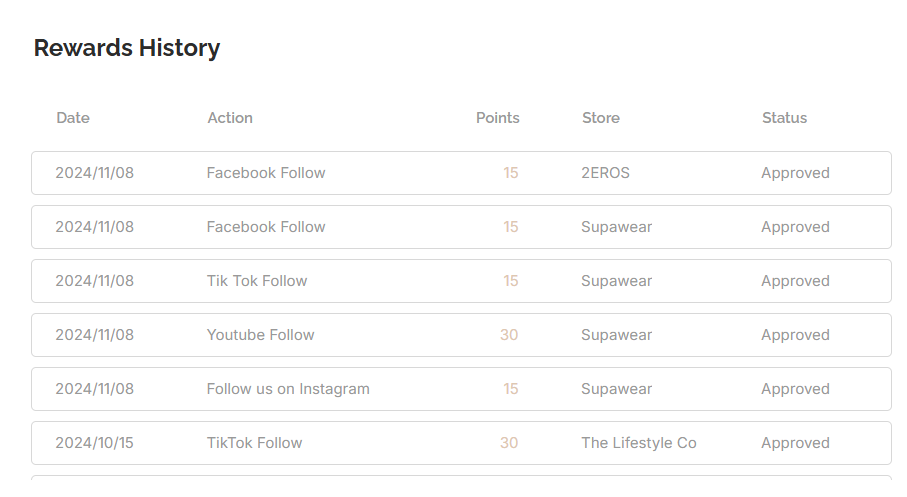This screenshot has height=497, width=907.
Task: Click the 30 points value for Youtube Follow
Action: pos(509,334)
